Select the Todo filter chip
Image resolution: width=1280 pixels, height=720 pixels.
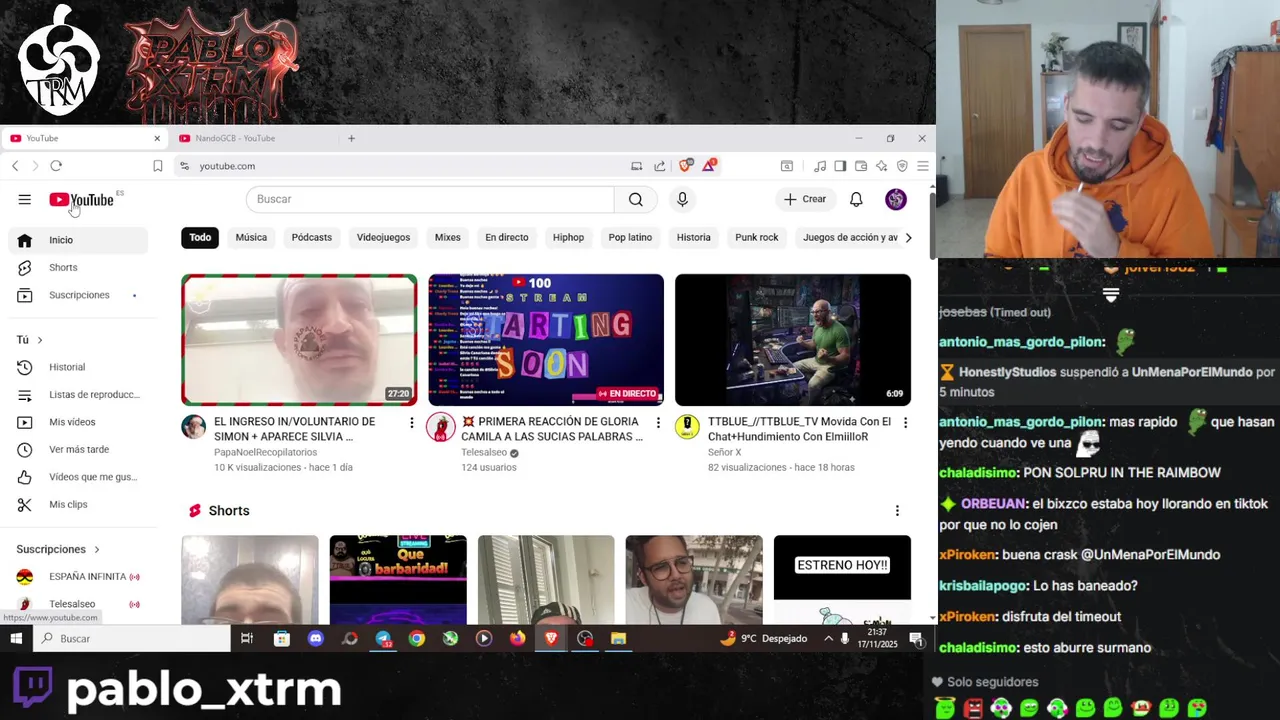[x=200, y=237]
